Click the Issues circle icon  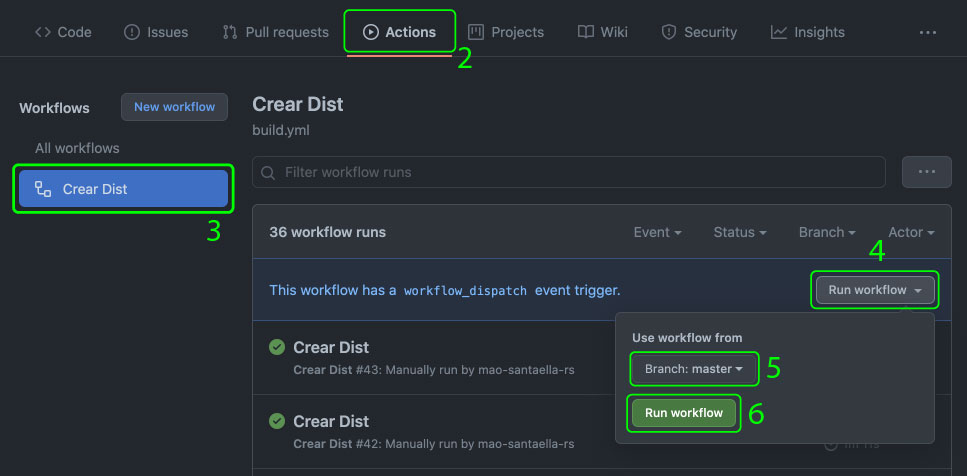tap(132, 32)
